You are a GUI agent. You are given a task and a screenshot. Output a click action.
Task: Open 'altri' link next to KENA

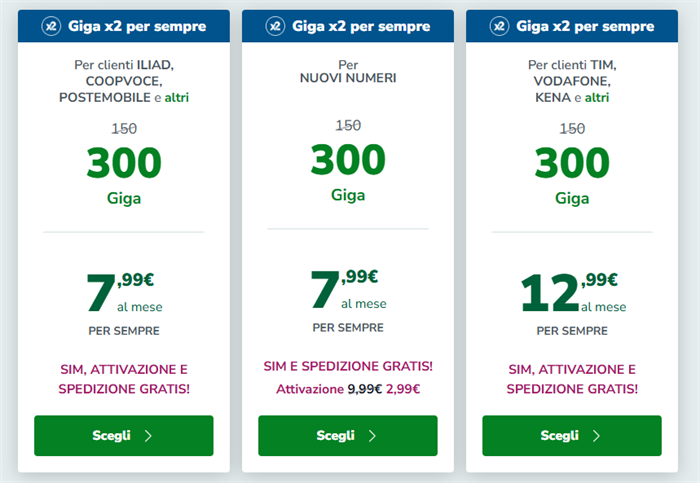click(597, 97)
